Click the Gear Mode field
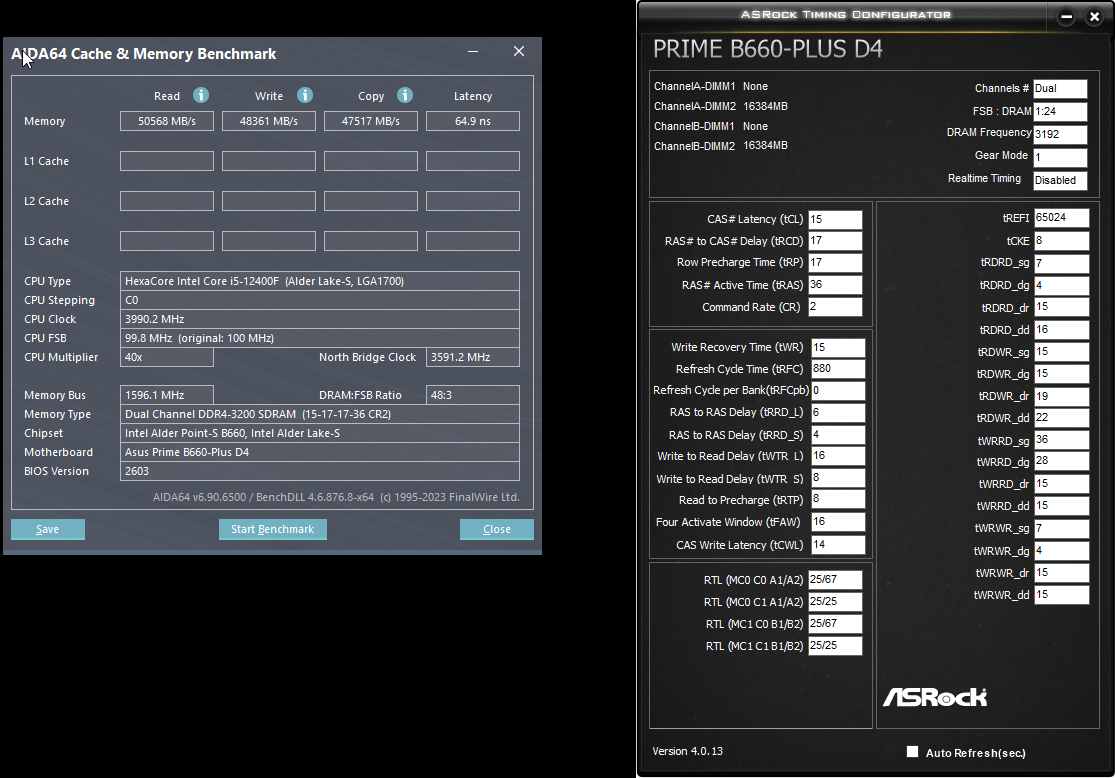 click(x=1060, y=157)
